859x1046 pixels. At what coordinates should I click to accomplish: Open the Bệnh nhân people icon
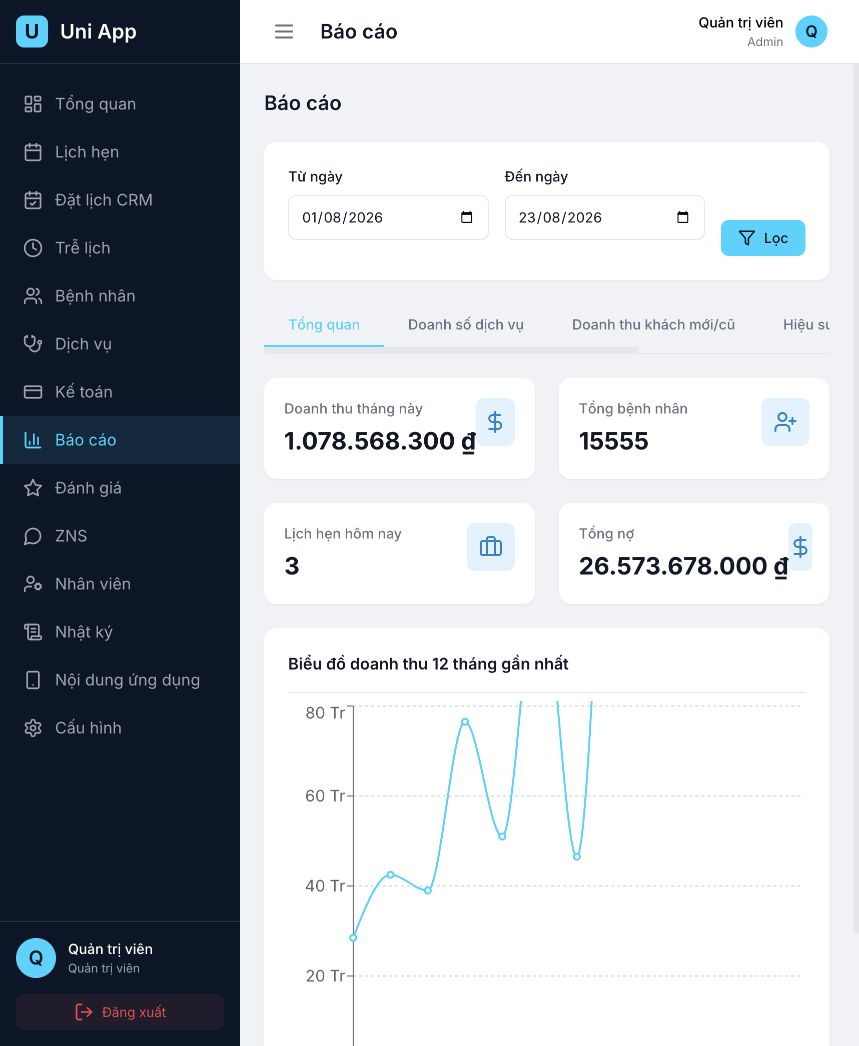point(33,296)
